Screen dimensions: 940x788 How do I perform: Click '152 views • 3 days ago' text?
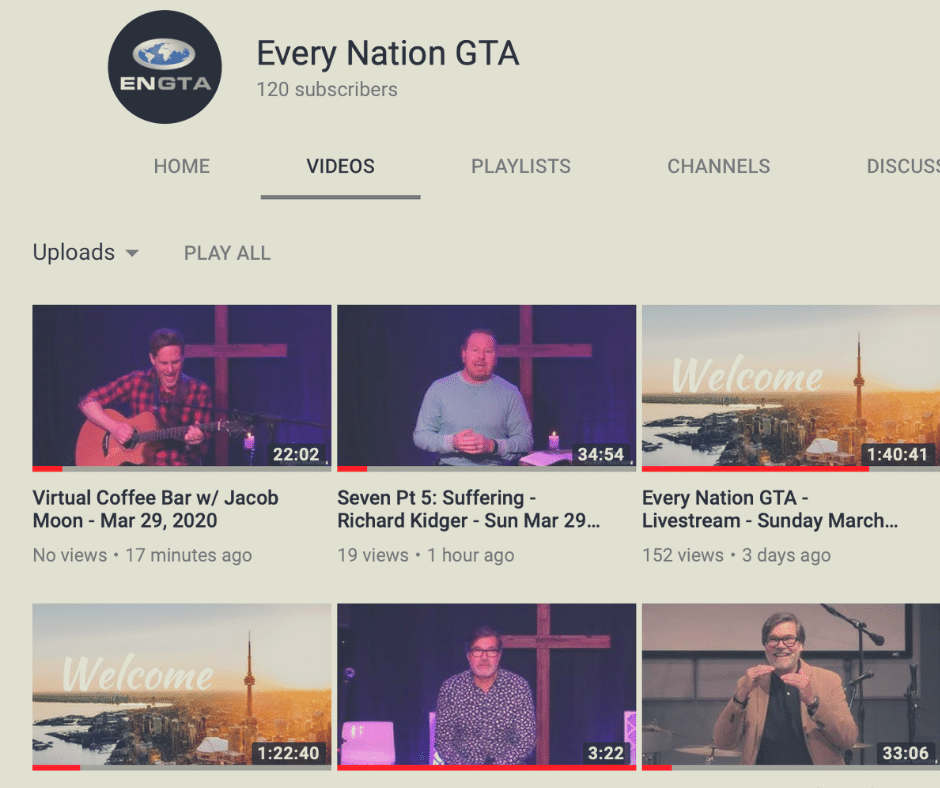click(x=736, y=555)
